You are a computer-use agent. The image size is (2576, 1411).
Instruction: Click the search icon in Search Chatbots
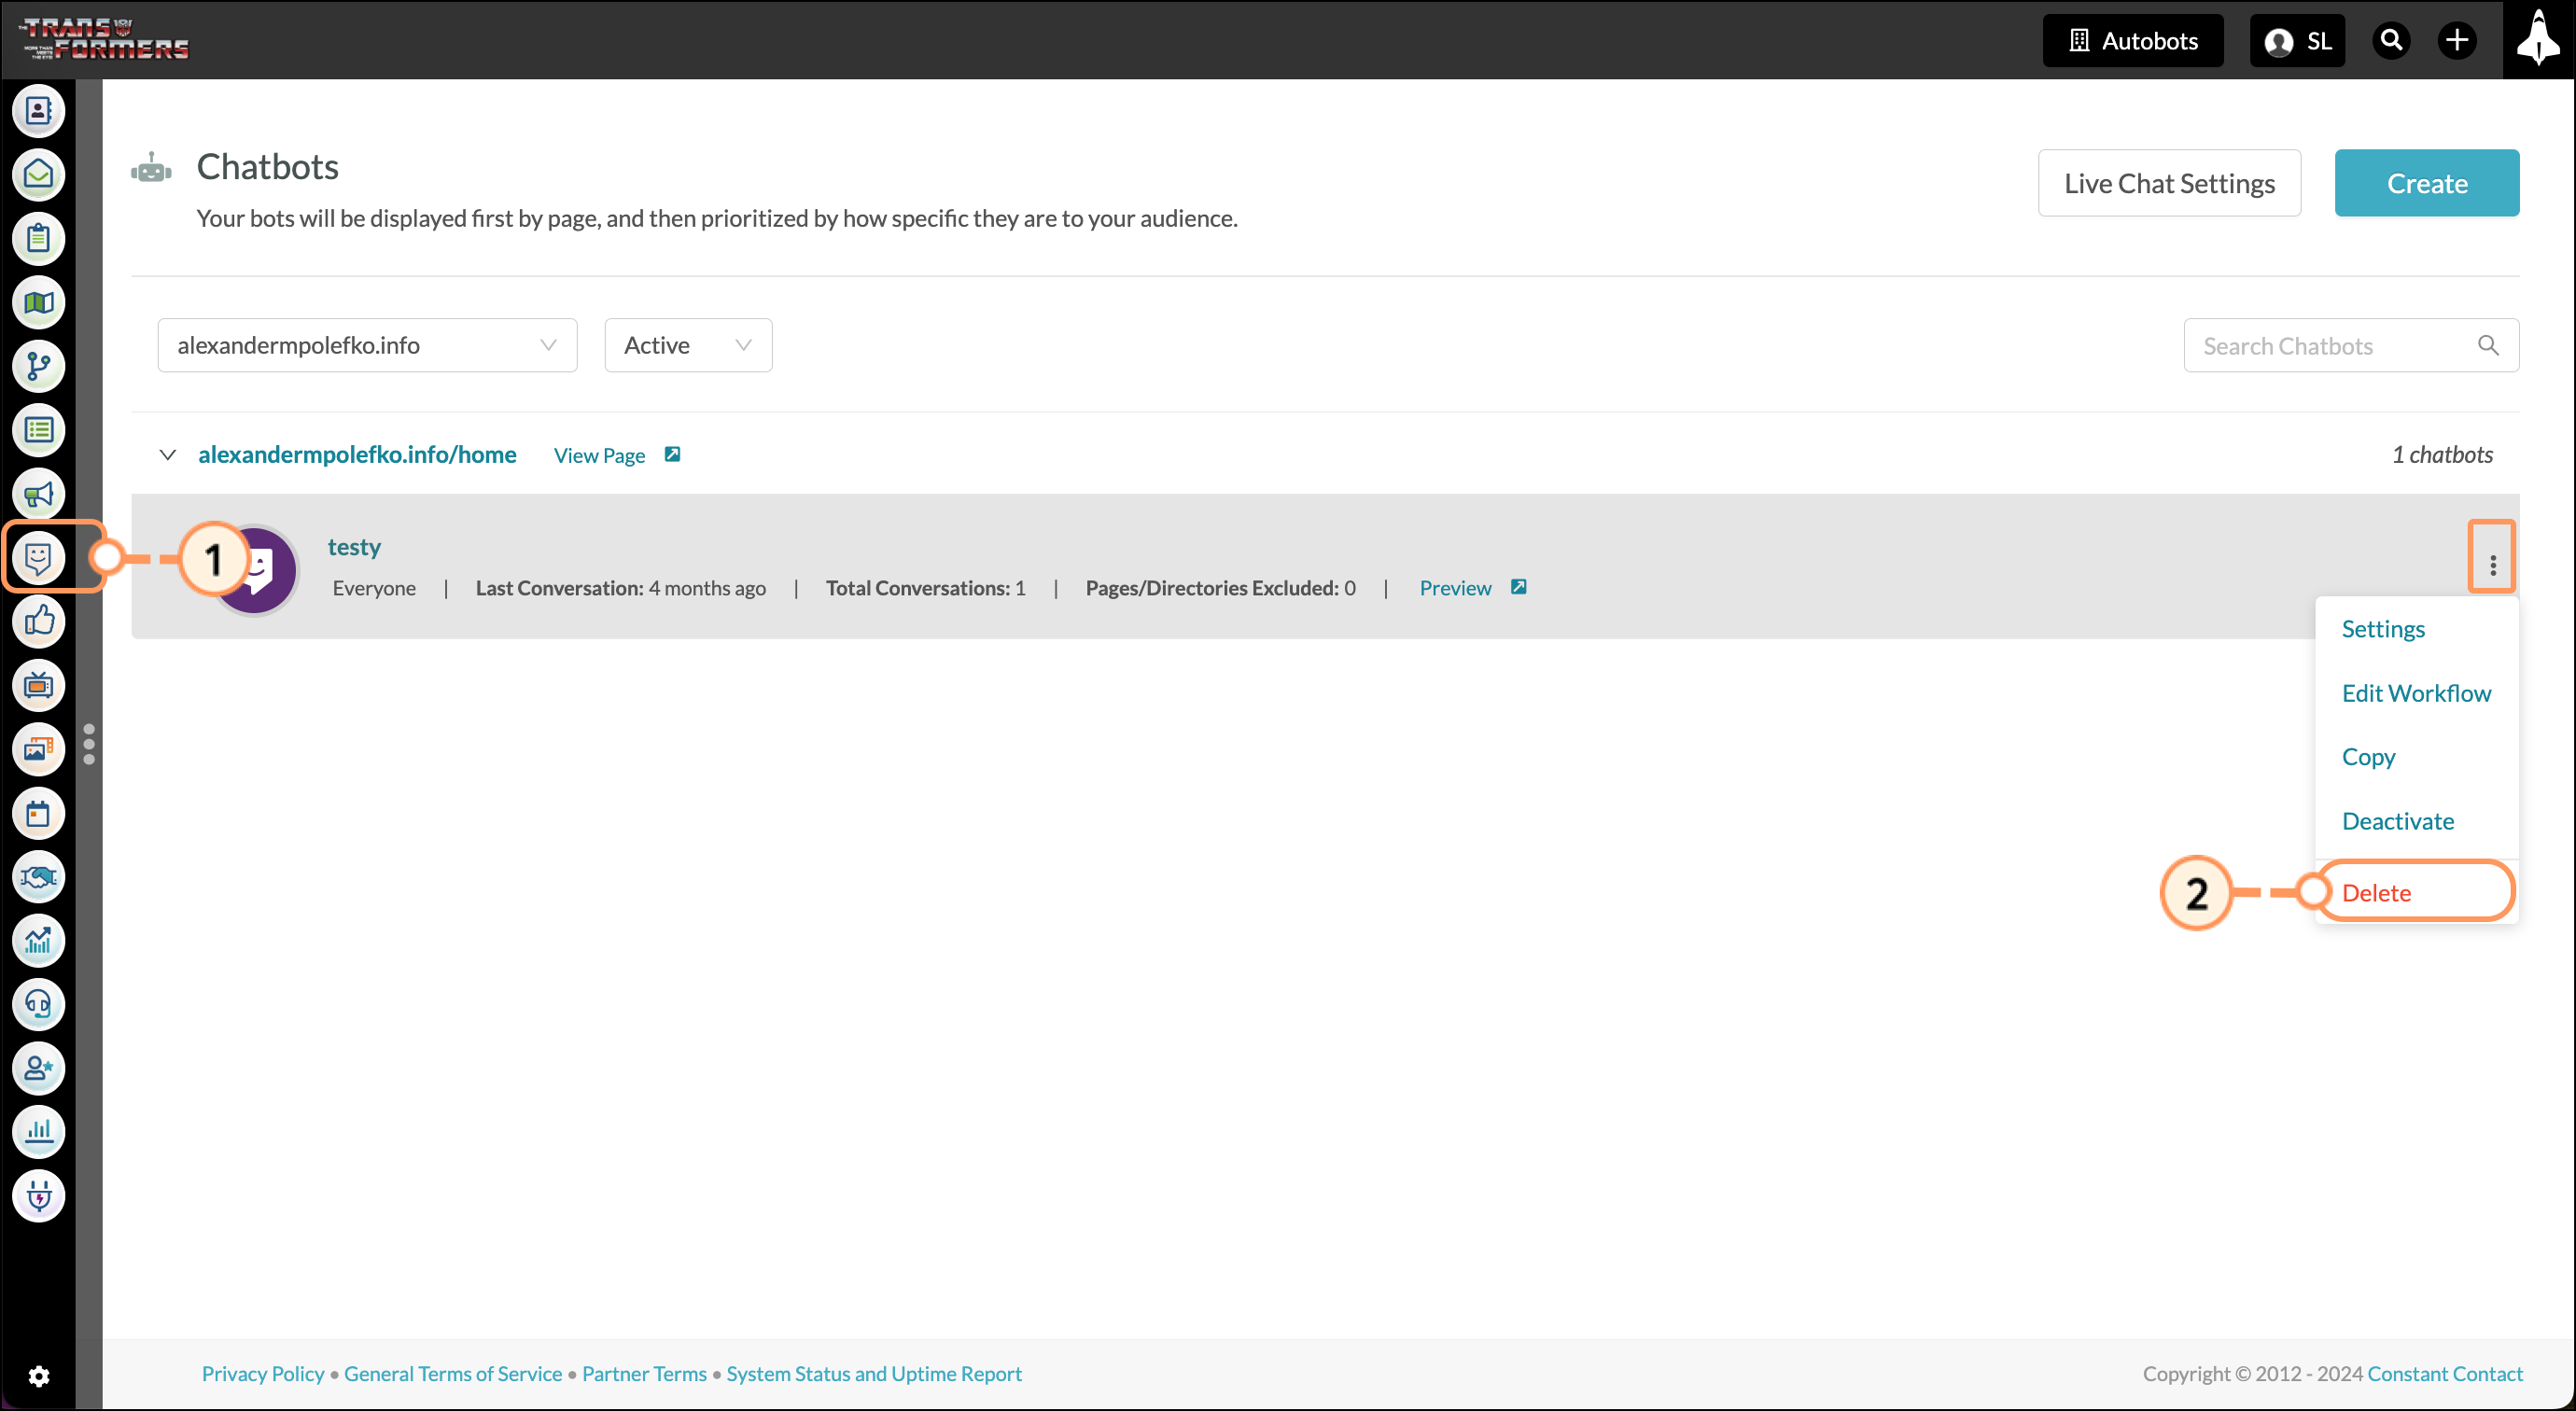click(x=2488, y=346)
